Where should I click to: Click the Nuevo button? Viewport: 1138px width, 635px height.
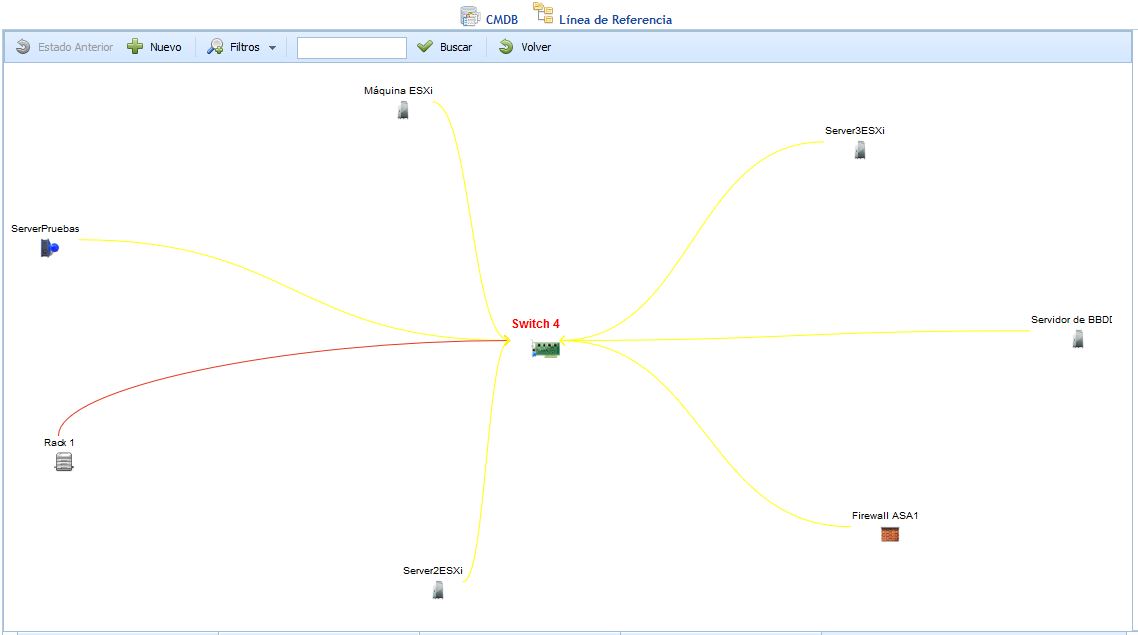click(x=155, y=47)
